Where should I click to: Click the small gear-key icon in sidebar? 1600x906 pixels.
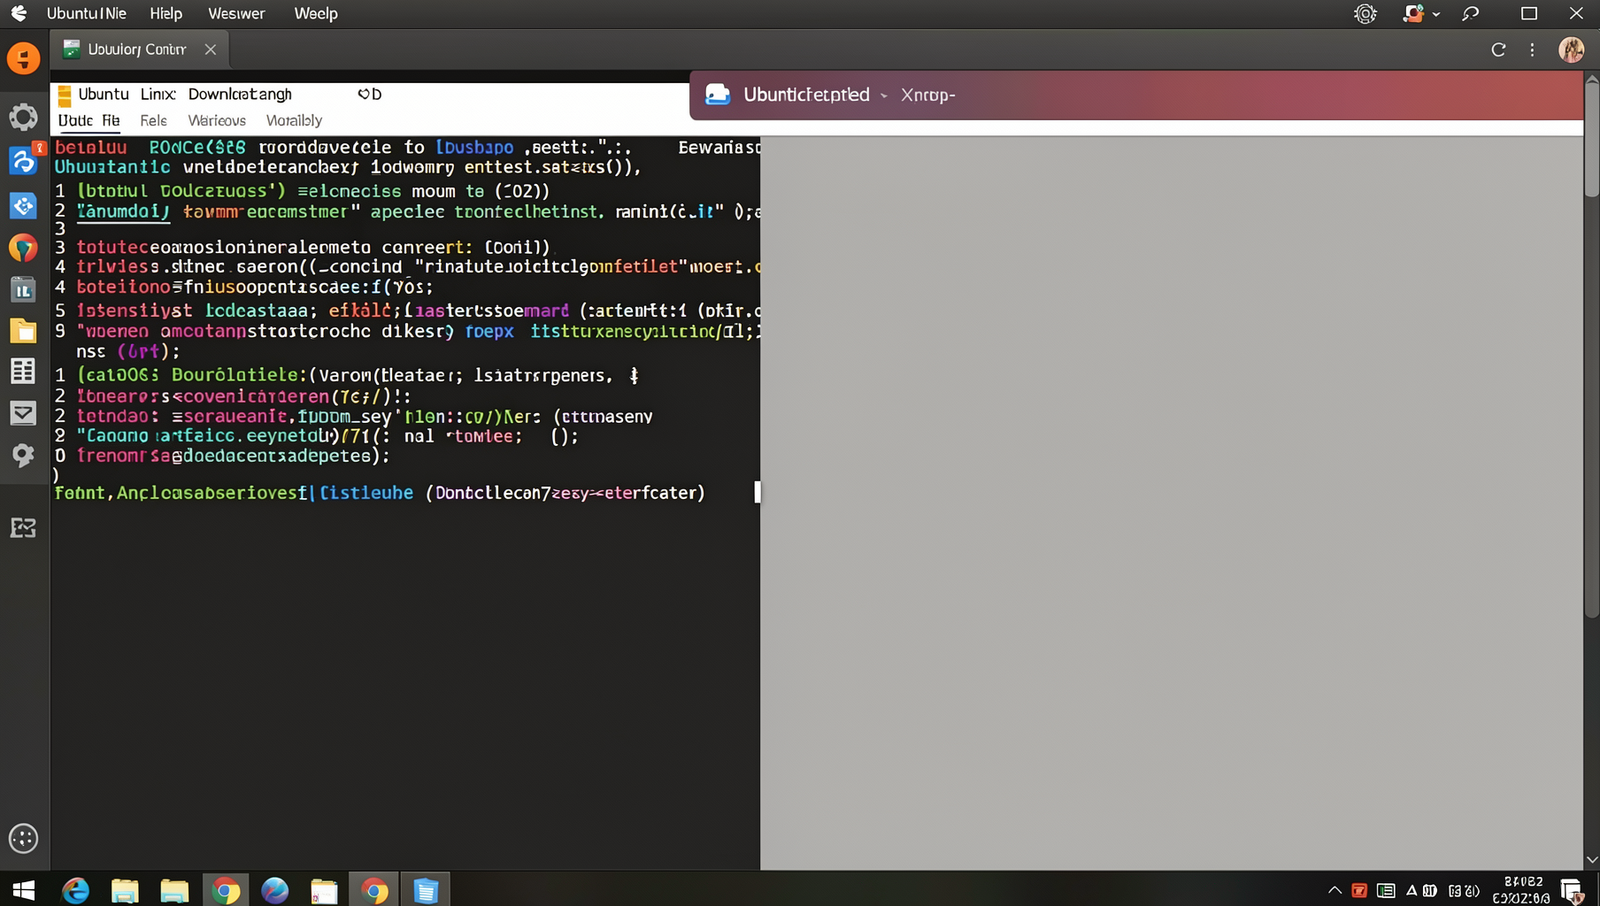point(23,455)
